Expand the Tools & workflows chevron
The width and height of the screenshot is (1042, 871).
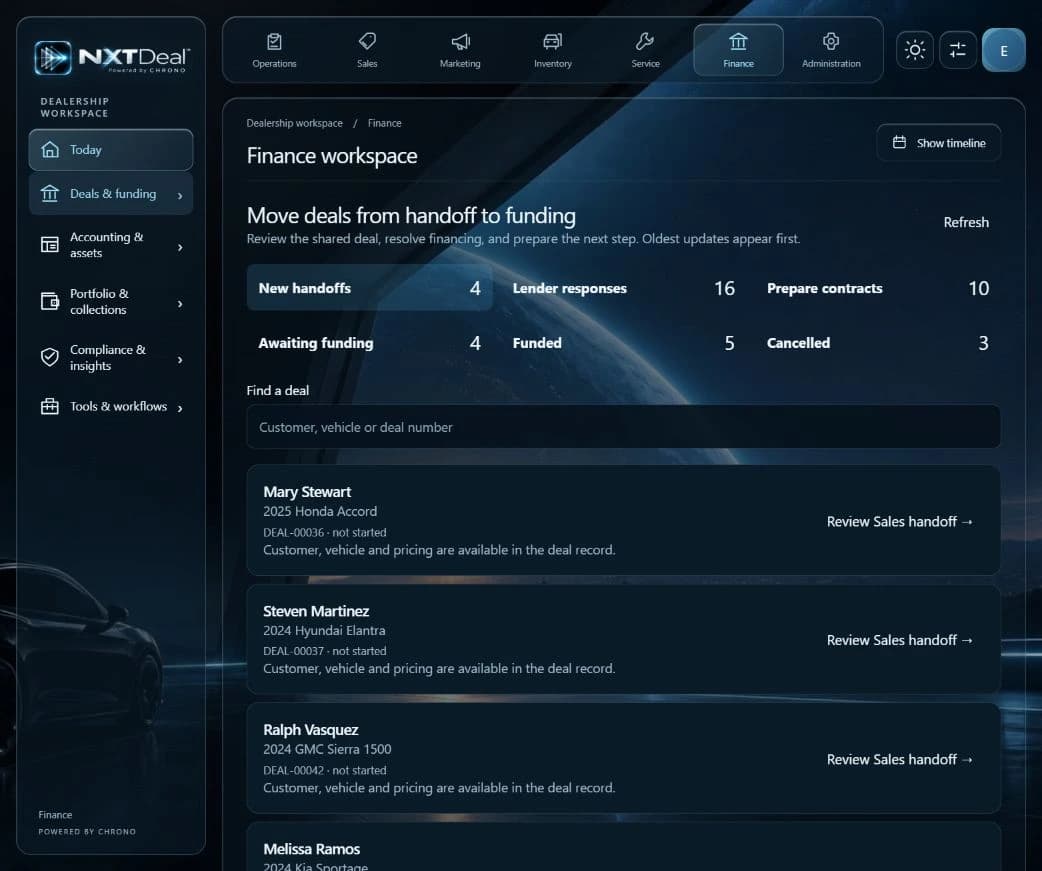(180, 408)
